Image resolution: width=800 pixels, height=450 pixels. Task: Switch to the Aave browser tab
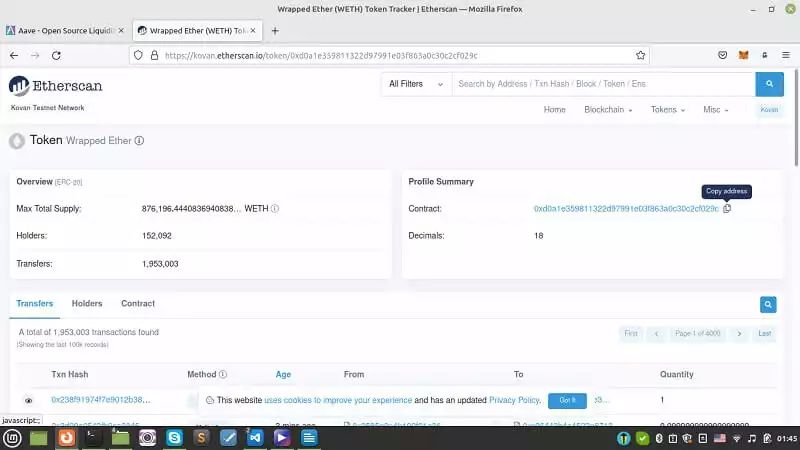(x=65, y=31)
